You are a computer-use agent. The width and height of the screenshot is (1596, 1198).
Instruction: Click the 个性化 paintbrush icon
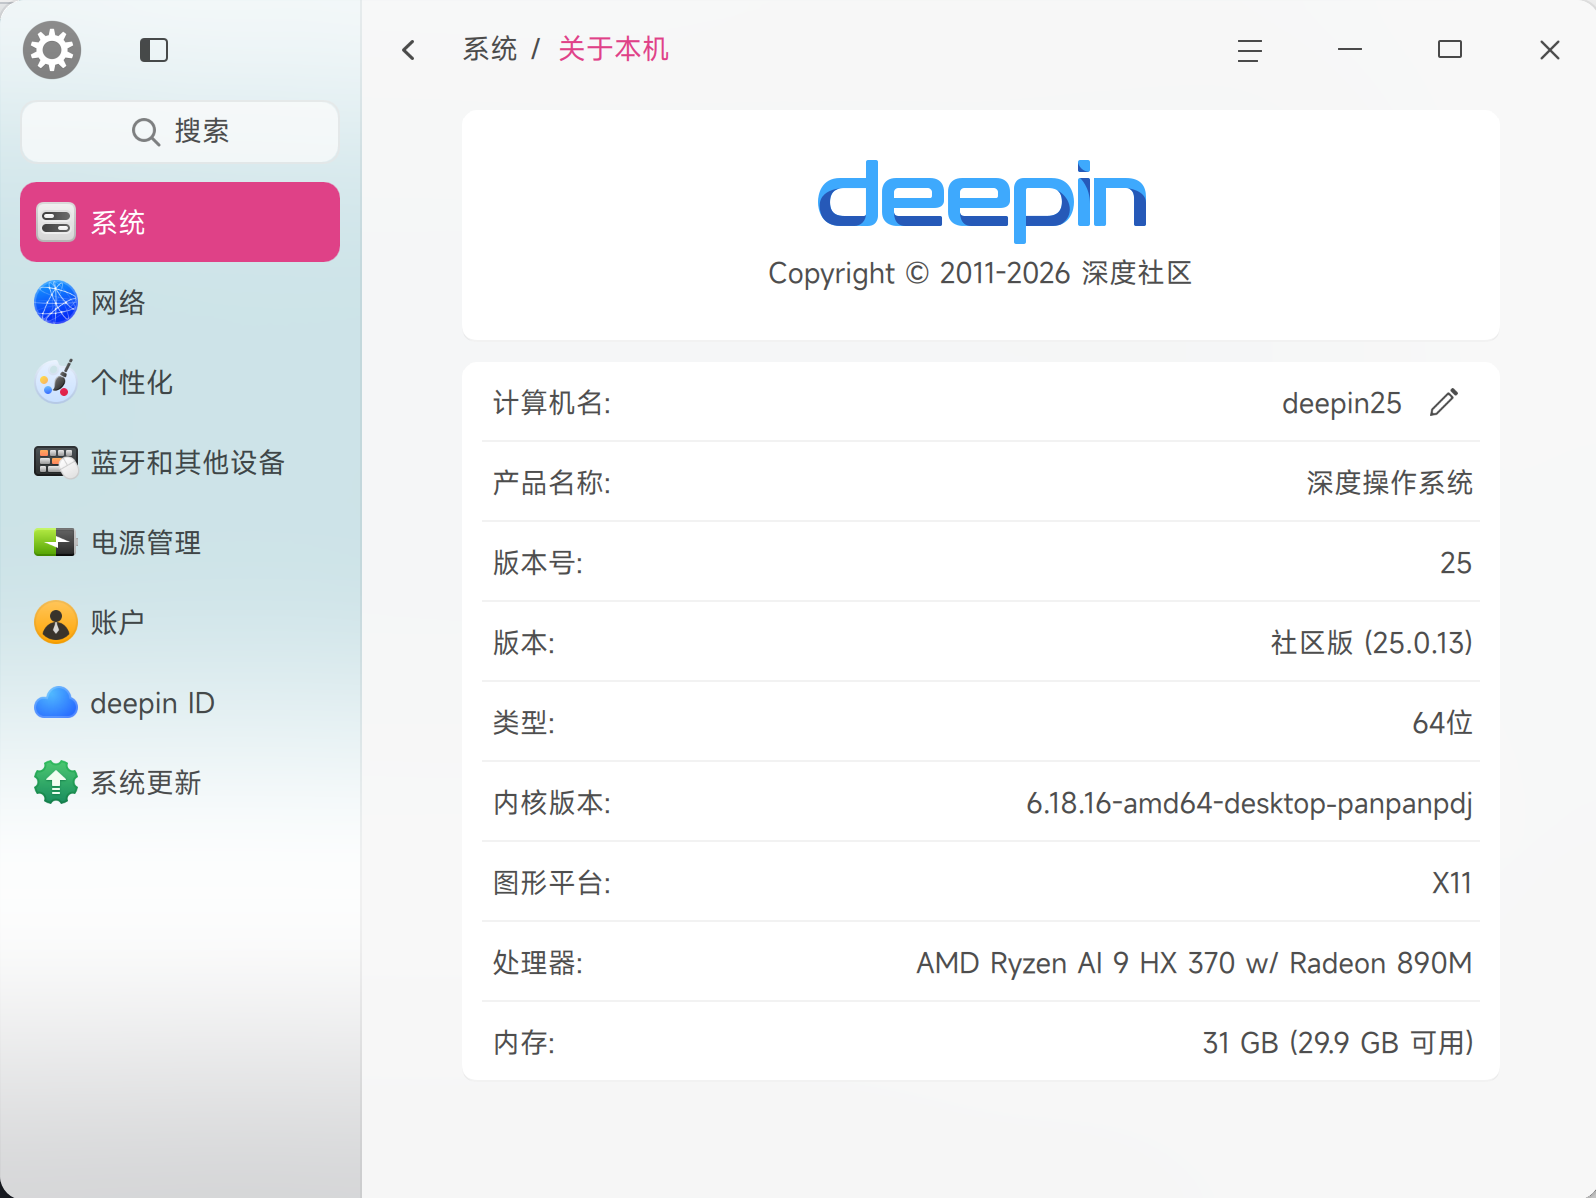coord(56,382)
